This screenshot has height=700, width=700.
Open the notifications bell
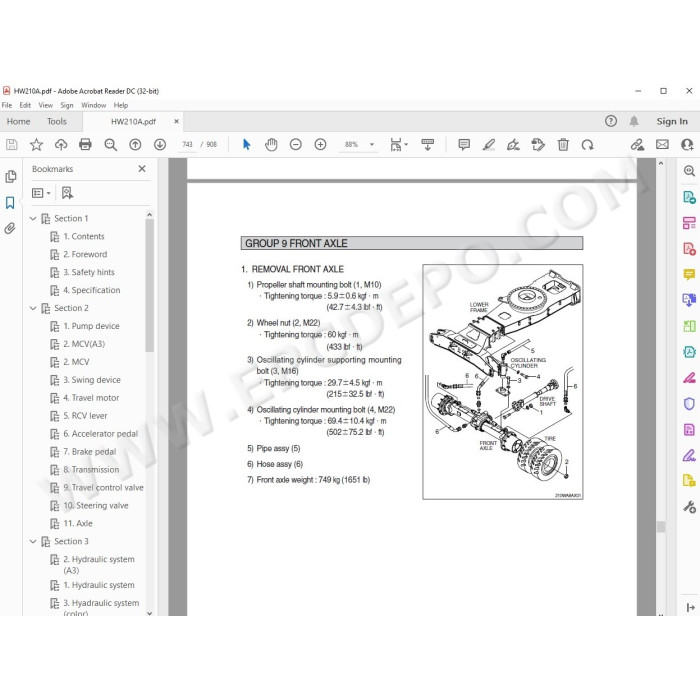click(634, 121)
